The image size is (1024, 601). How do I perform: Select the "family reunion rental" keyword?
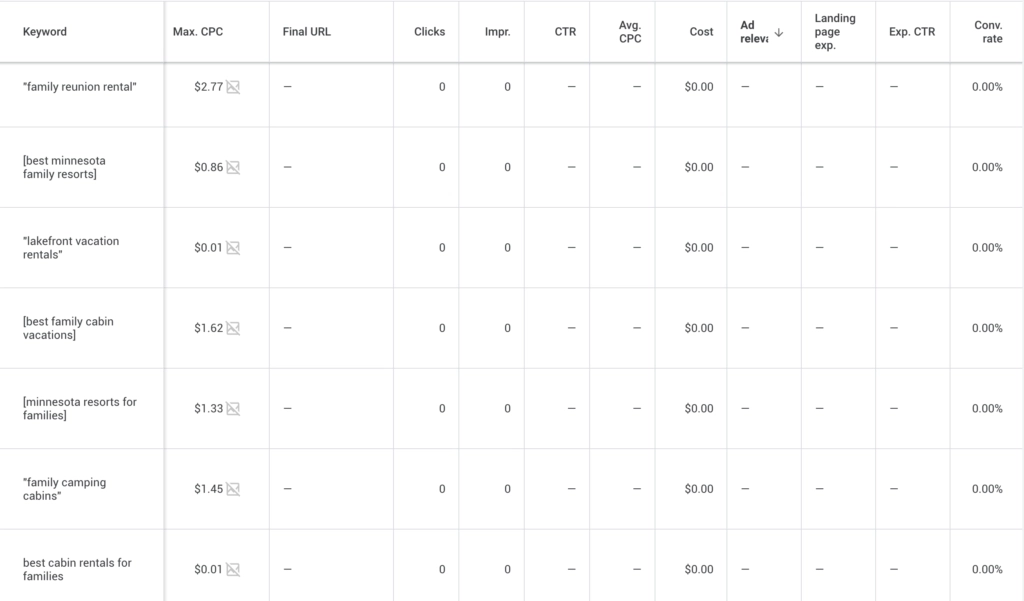[79, 87]
